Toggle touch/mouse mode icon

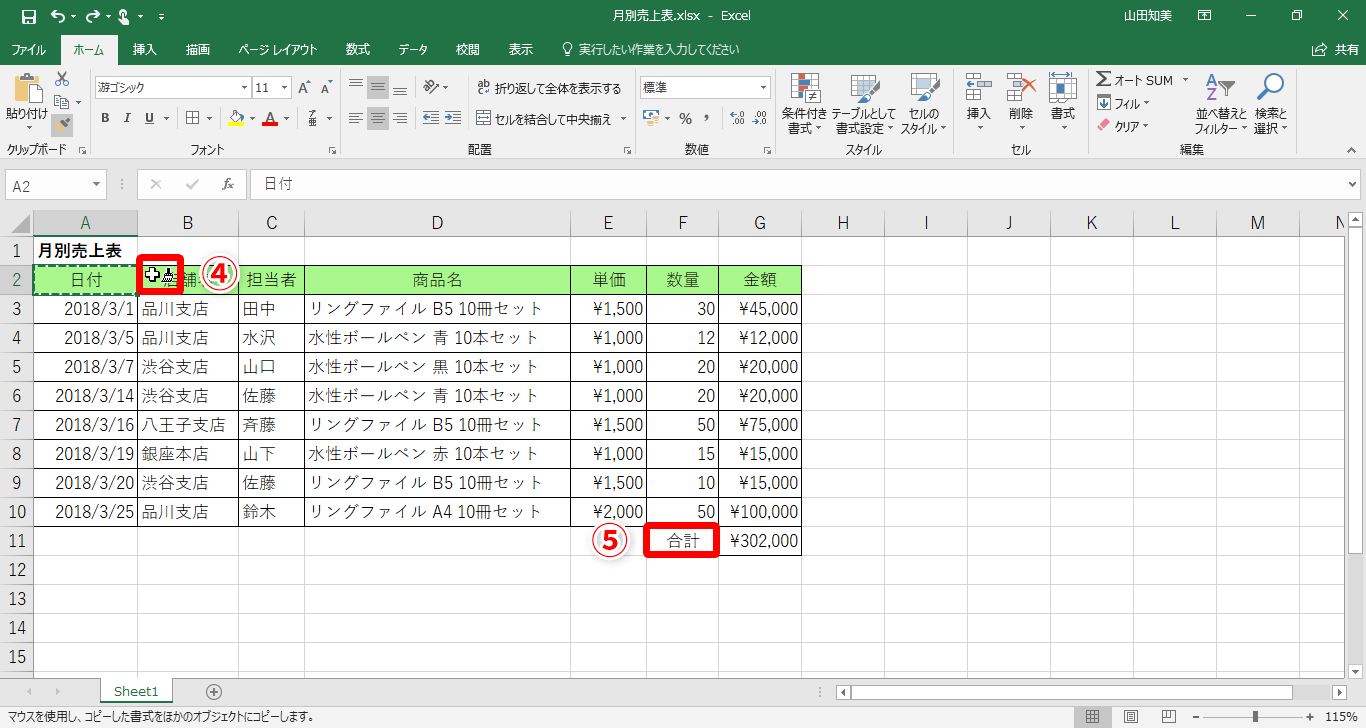tap(124, 16)
